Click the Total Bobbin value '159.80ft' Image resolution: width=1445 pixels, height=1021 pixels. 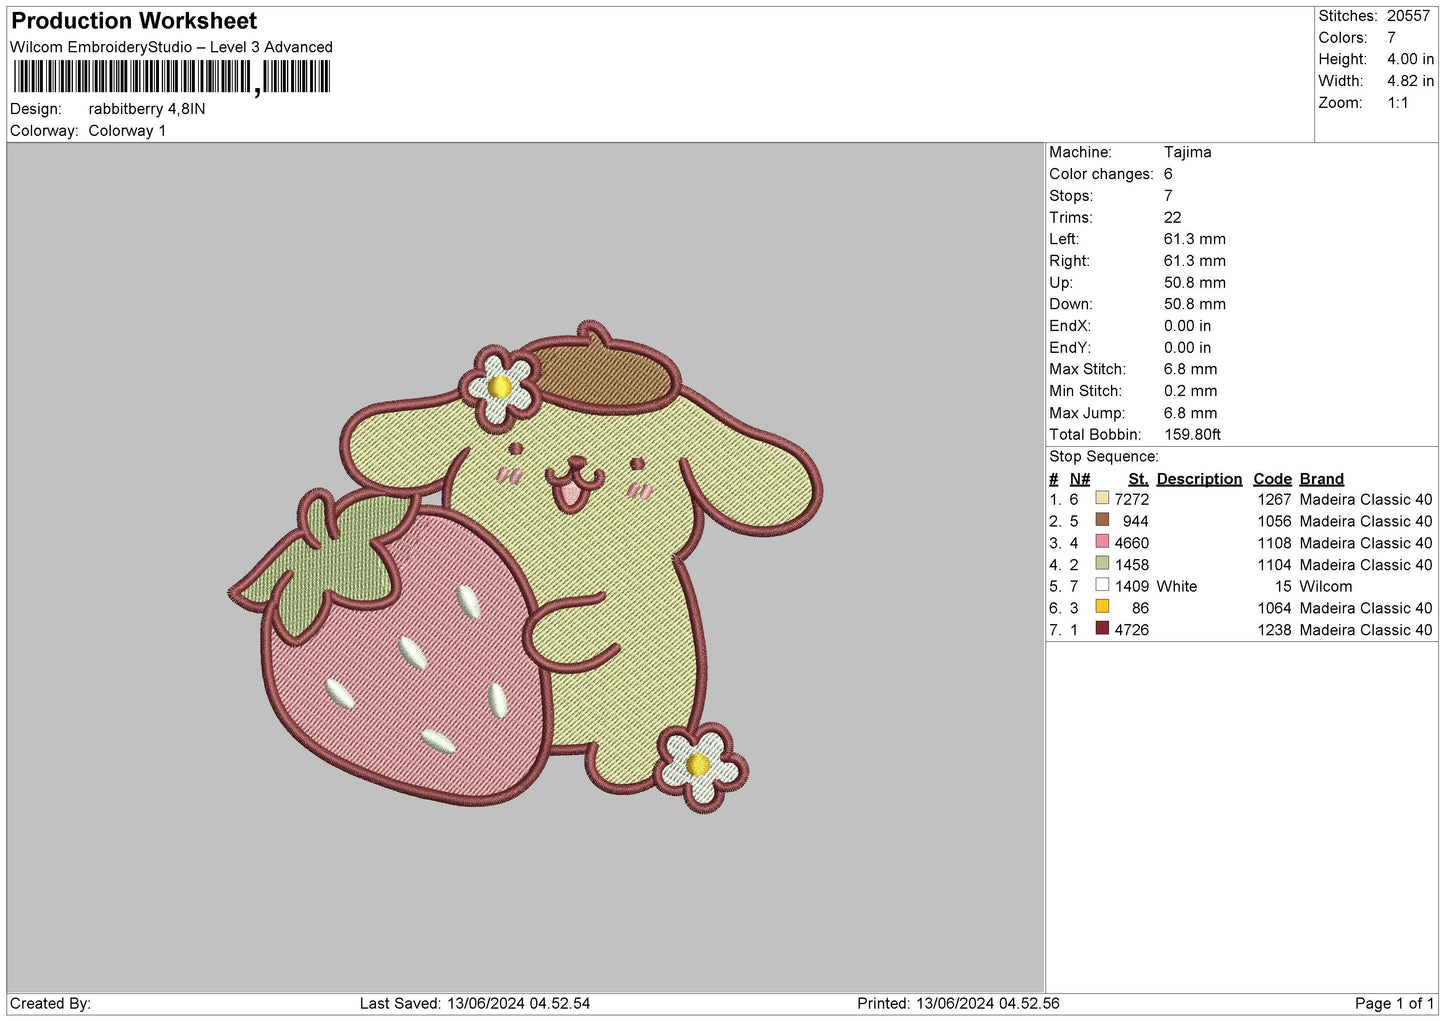click(x=1192, y=435)
